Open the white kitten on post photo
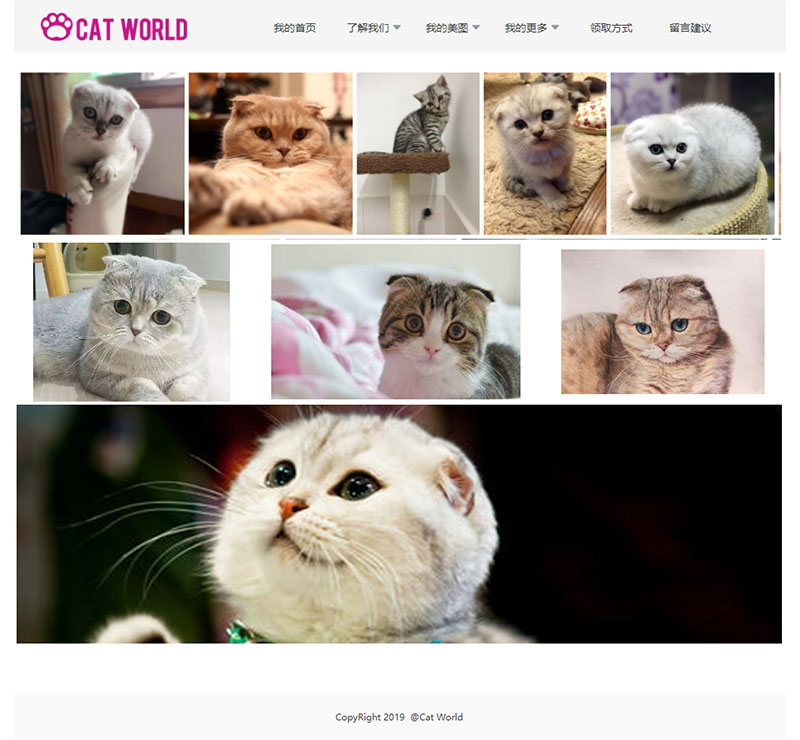Screen dimensions: 800x740 tap(103, 153)
